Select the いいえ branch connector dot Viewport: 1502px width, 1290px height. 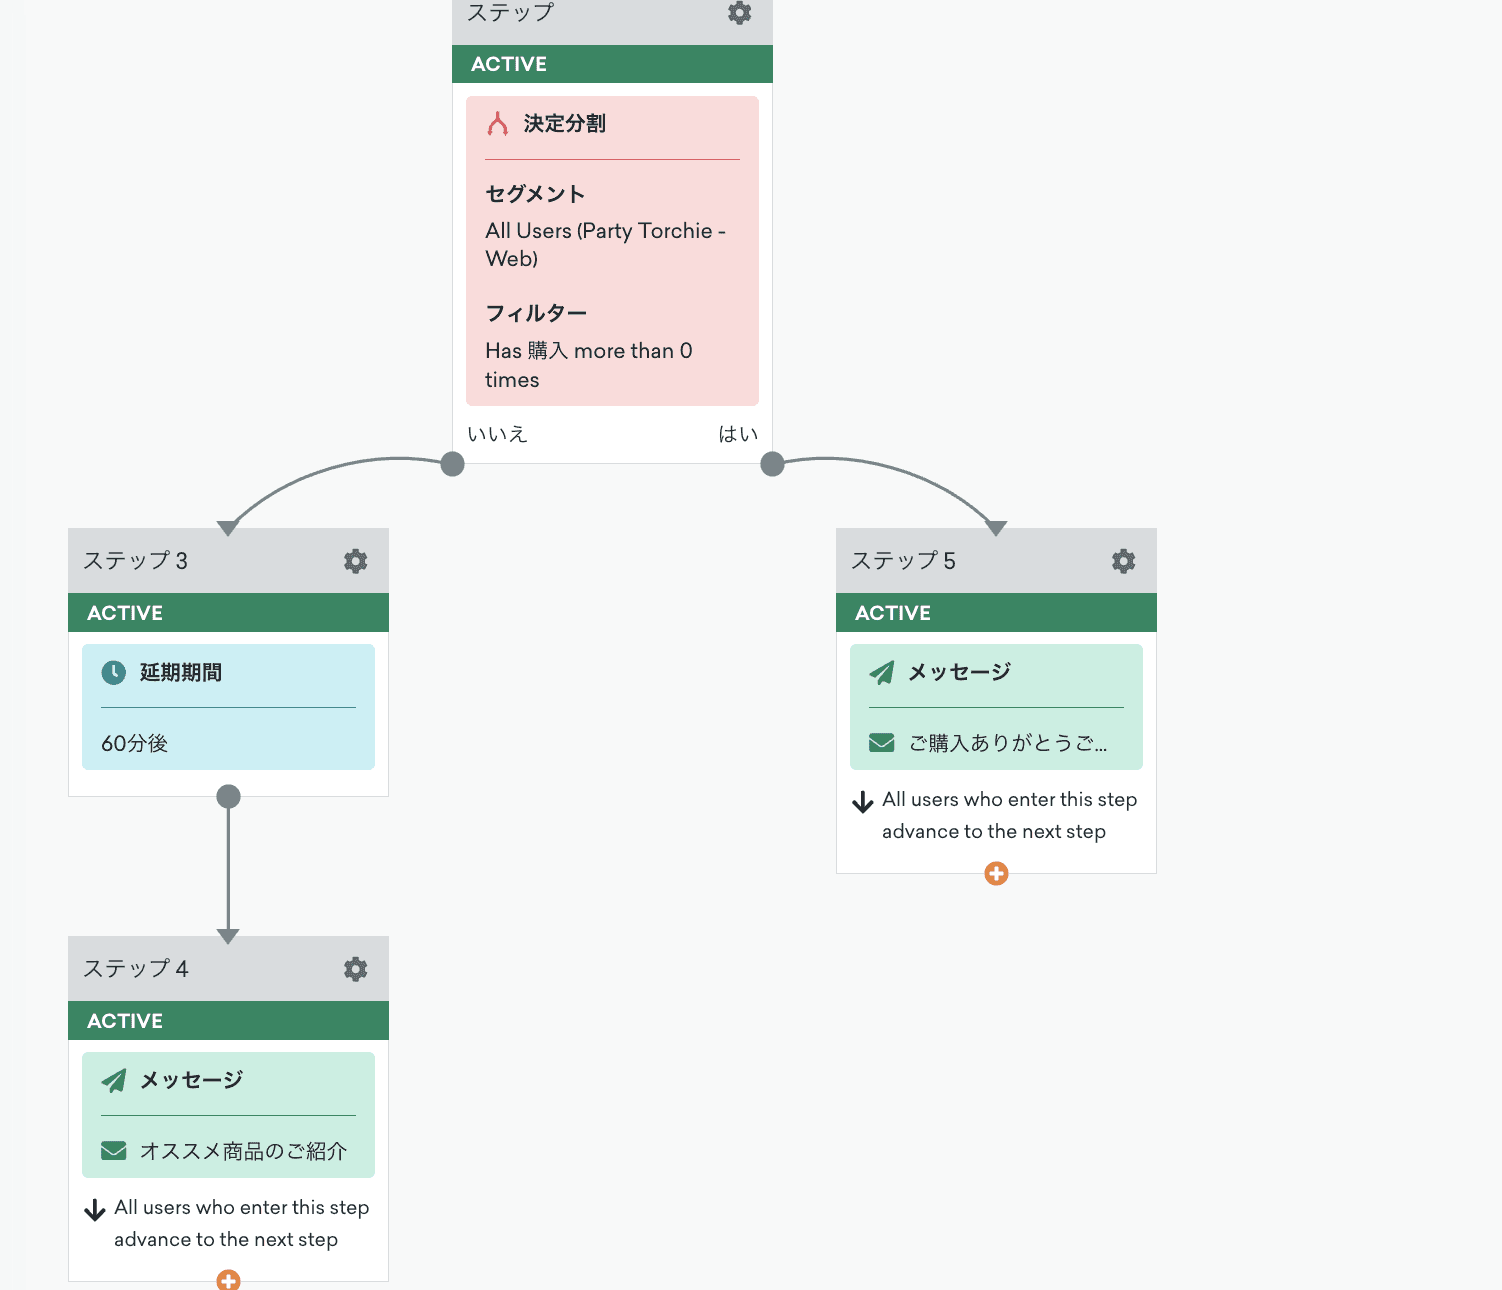(453, 464)
